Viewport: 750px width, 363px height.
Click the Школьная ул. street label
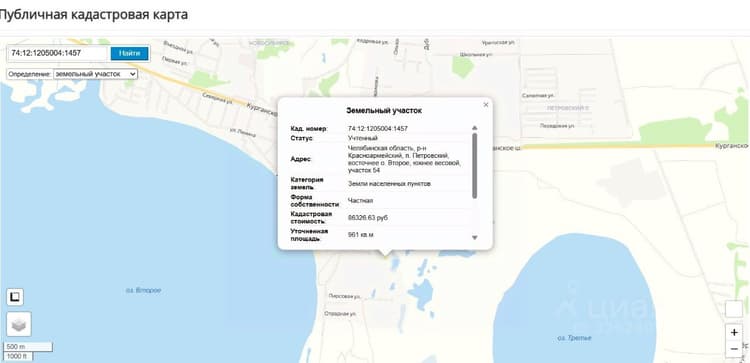(x=475, y=55)
